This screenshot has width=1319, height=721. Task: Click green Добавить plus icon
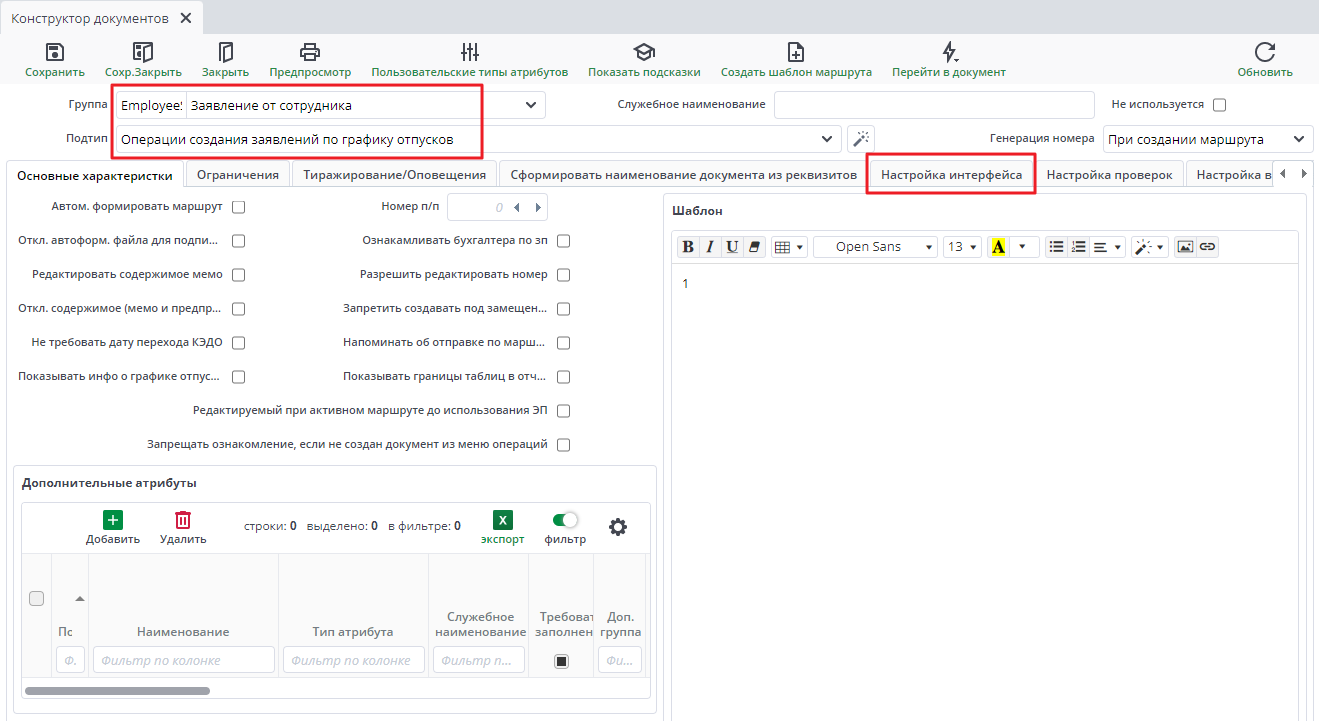113,520
